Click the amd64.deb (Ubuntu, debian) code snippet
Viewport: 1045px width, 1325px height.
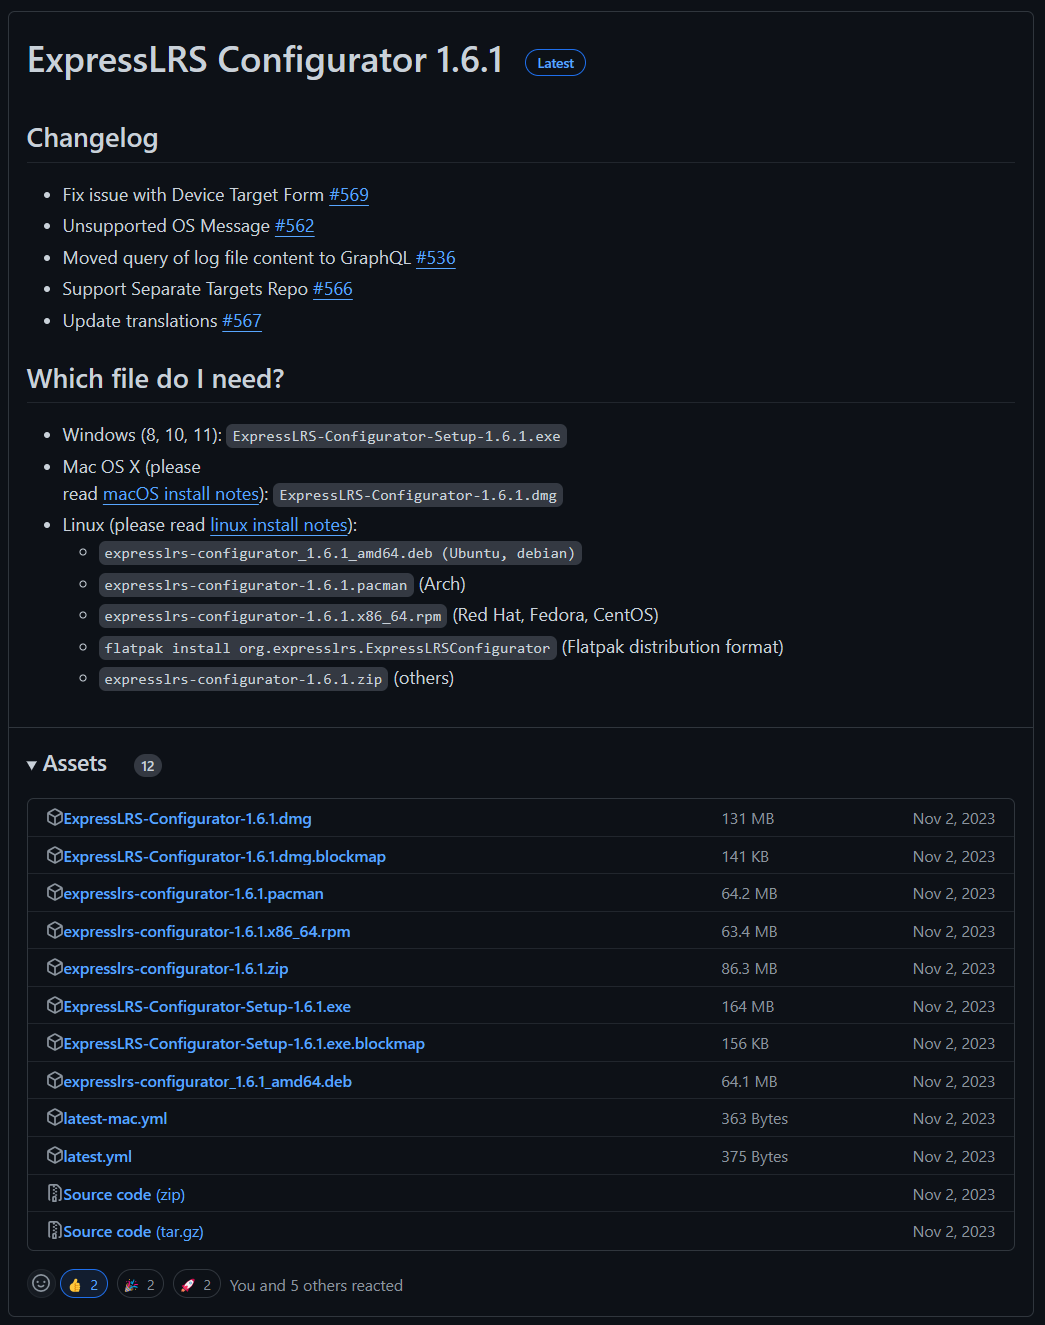click(x=340, y=553)
